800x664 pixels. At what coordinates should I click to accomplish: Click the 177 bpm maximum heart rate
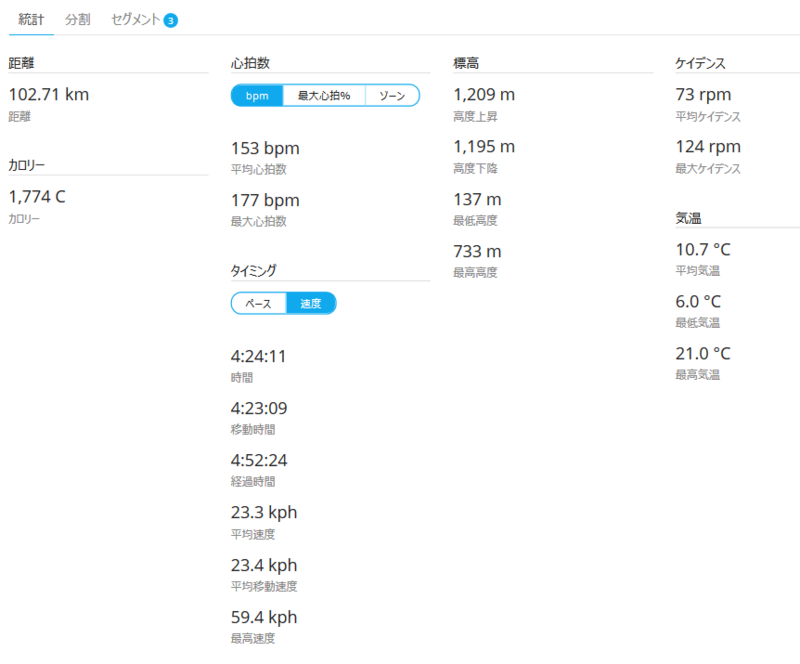265,201
